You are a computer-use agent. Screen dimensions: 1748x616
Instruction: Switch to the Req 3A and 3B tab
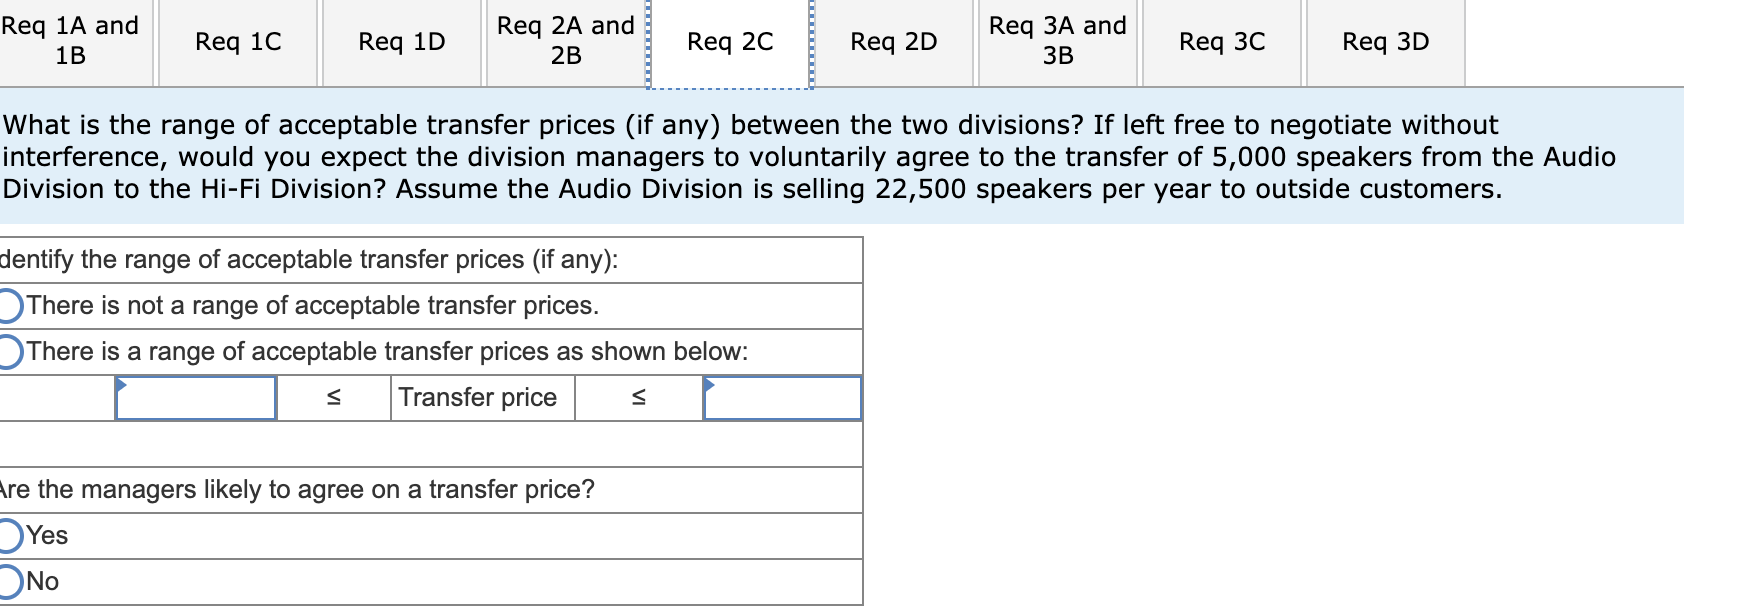pyautogui.click(x=1056, y=42)
